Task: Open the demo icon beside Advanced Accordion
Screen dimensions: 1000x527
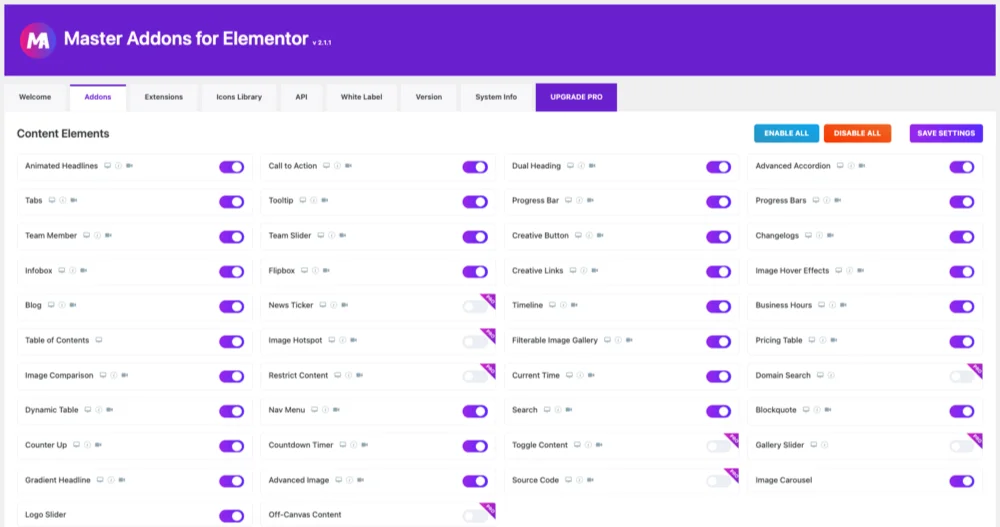Action: (841, 166)
